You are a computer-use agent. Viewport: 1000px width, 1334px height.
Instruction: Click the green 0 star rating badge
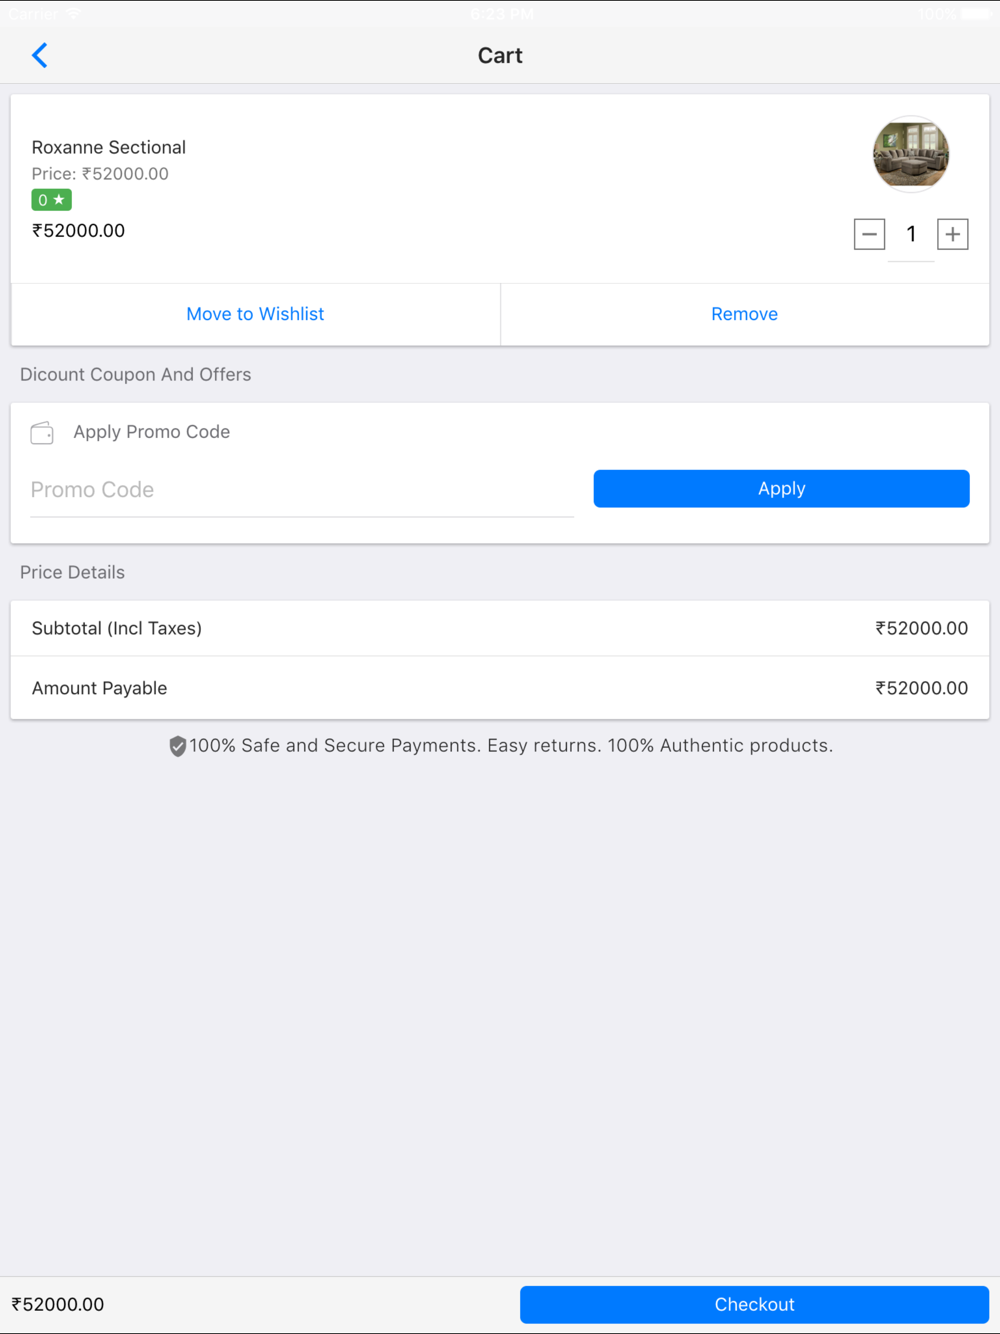[x=51, y=200]
